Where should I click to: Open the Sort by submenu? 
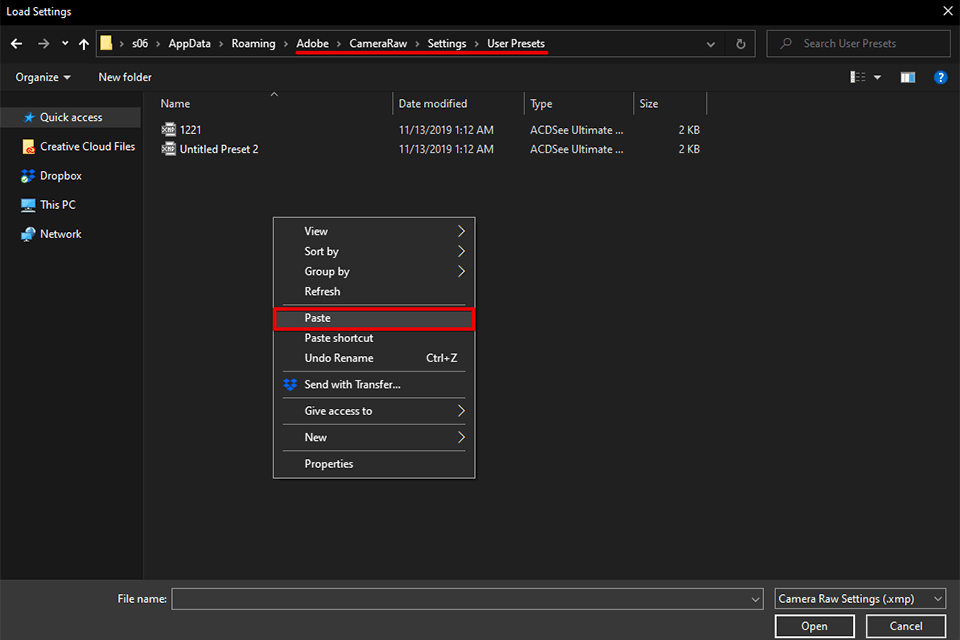[374, 251]
